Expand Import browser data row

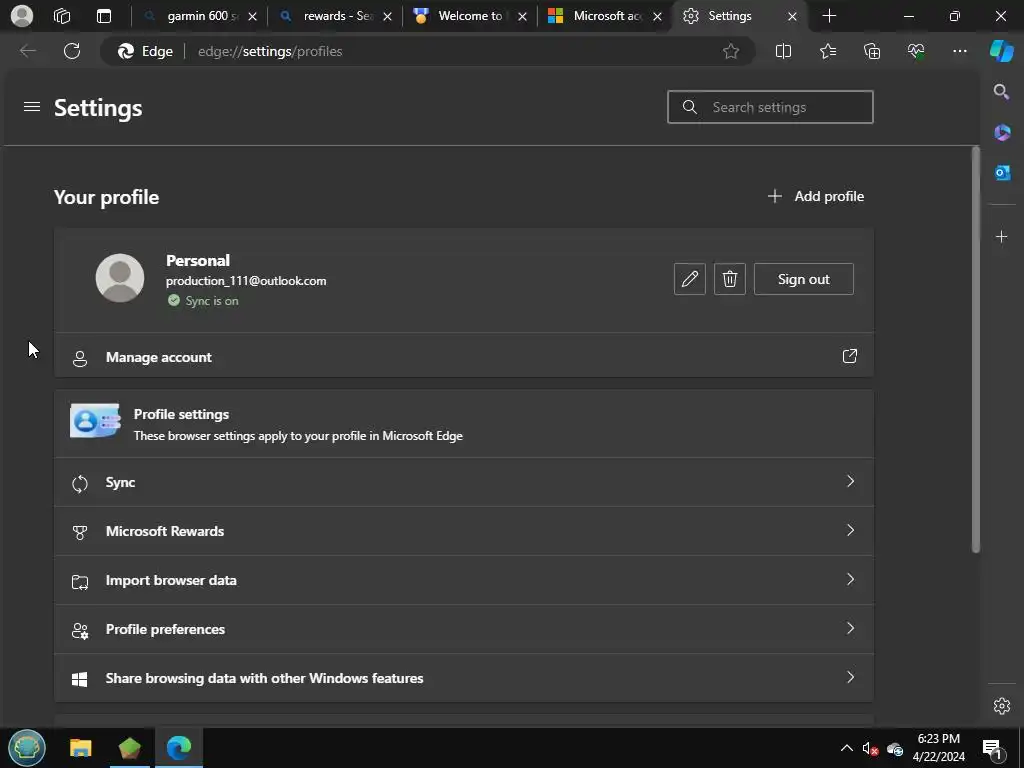tap(464, 580)
